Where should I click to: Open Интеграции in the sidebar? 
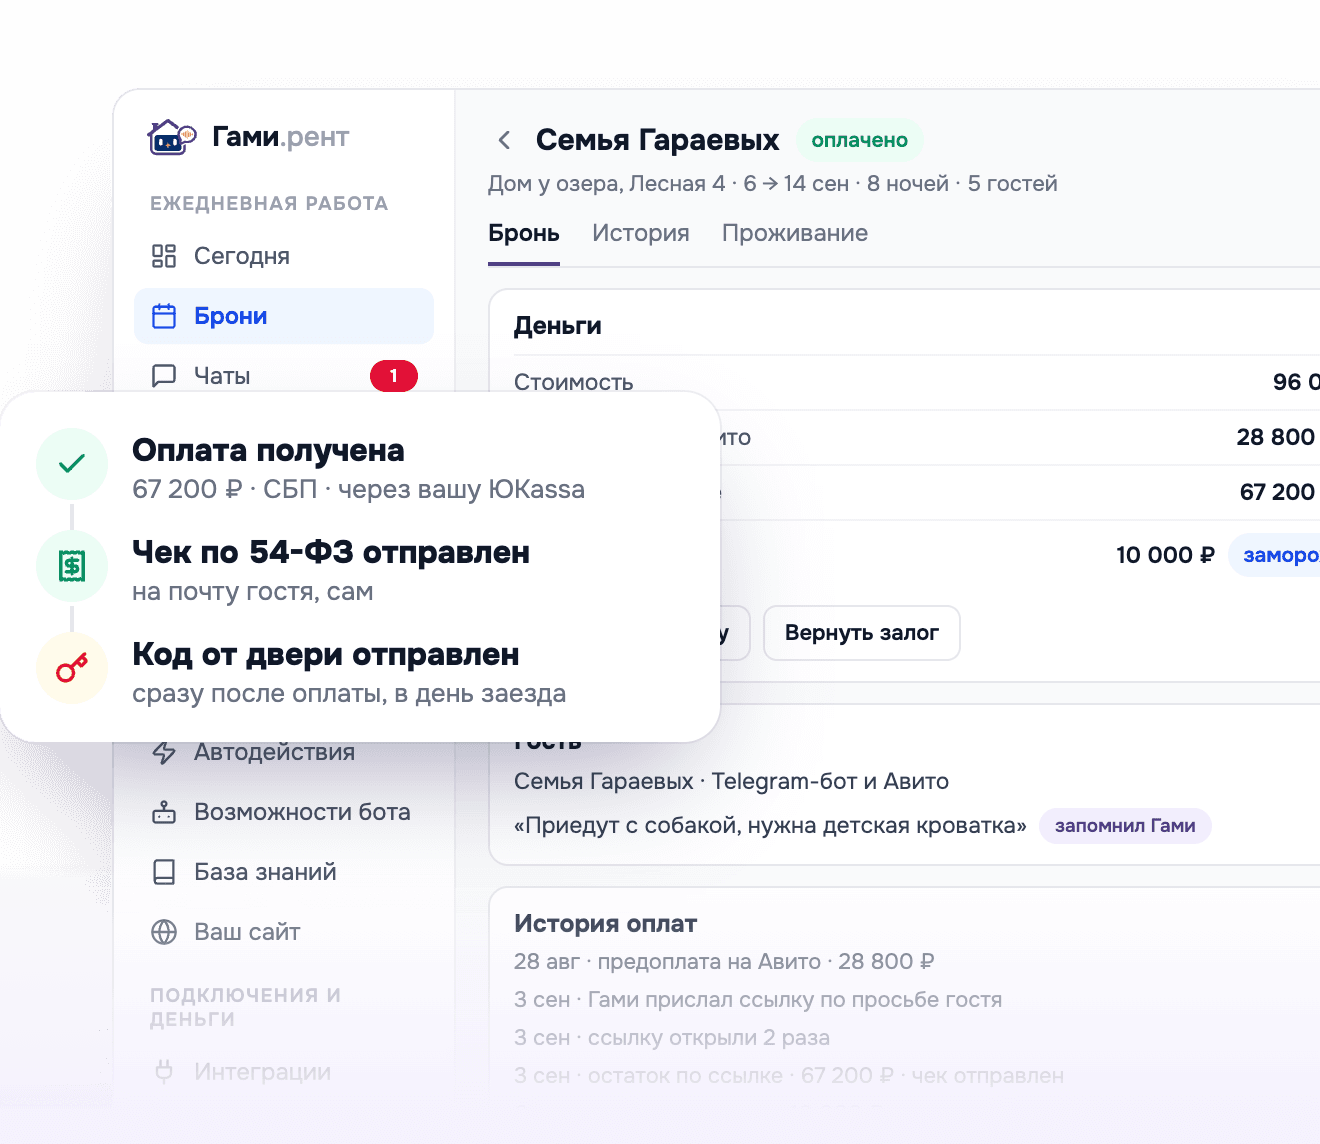point(284,1072)
